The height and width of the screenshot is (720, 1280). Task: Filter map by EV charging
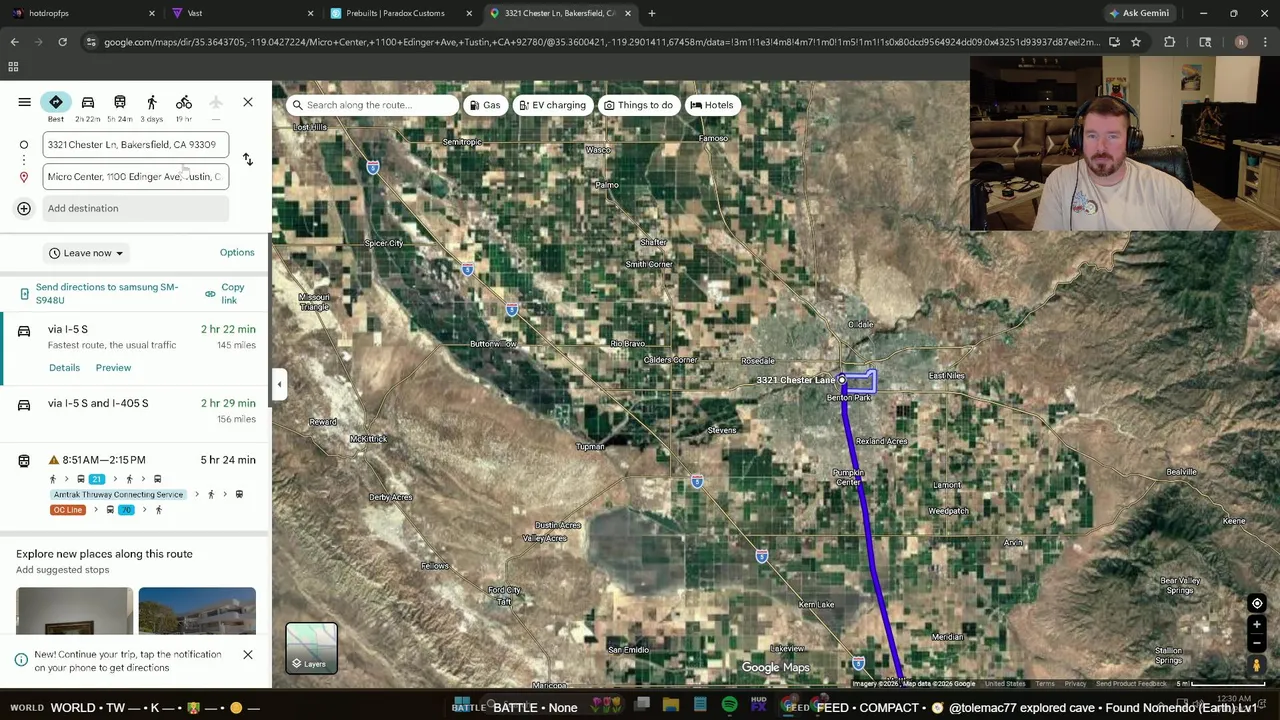[552, 105]
